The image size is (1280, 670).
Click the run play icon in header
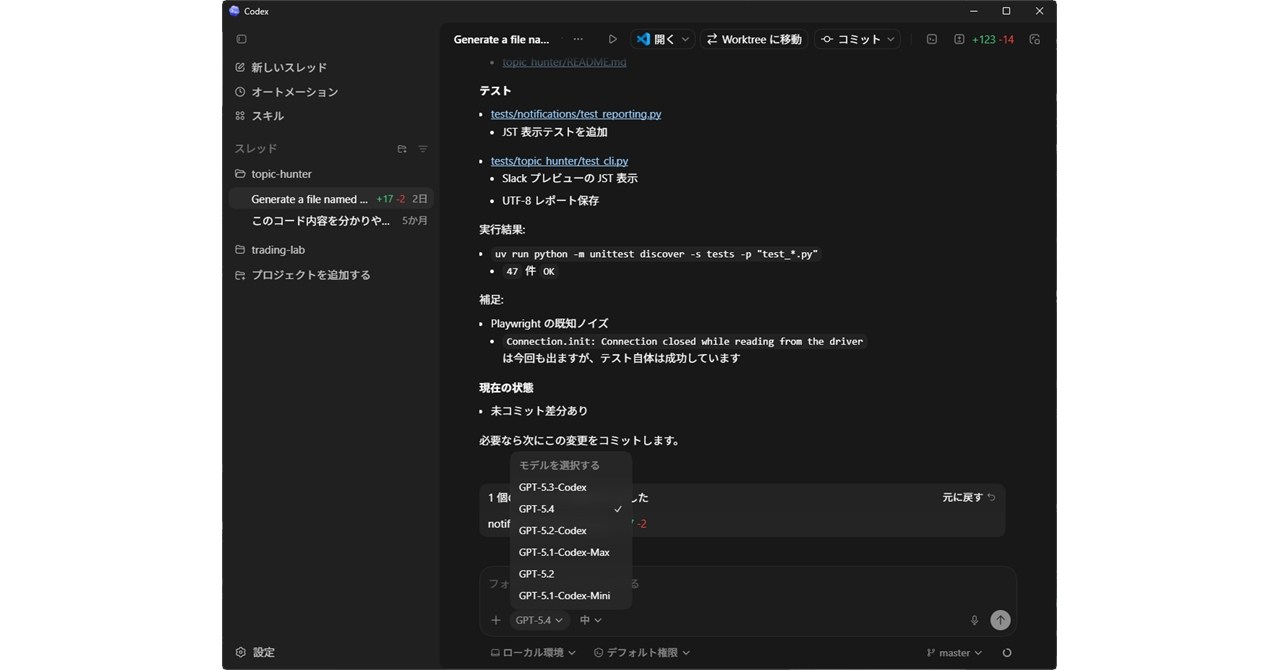612,39
